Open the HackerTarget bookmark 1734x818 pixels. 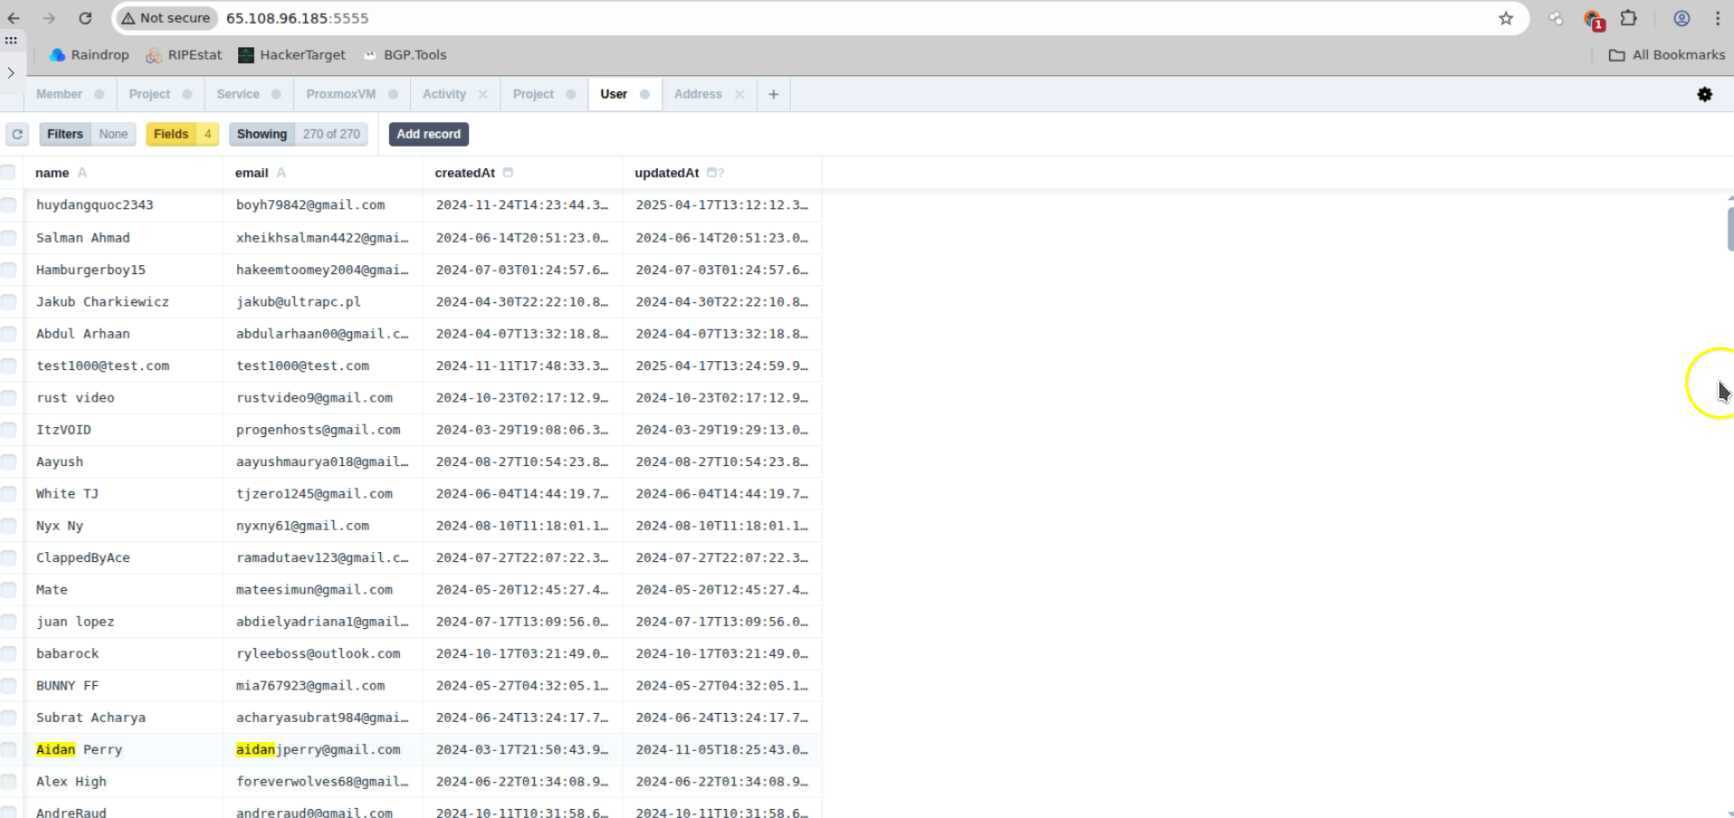[x=292, y=55]
